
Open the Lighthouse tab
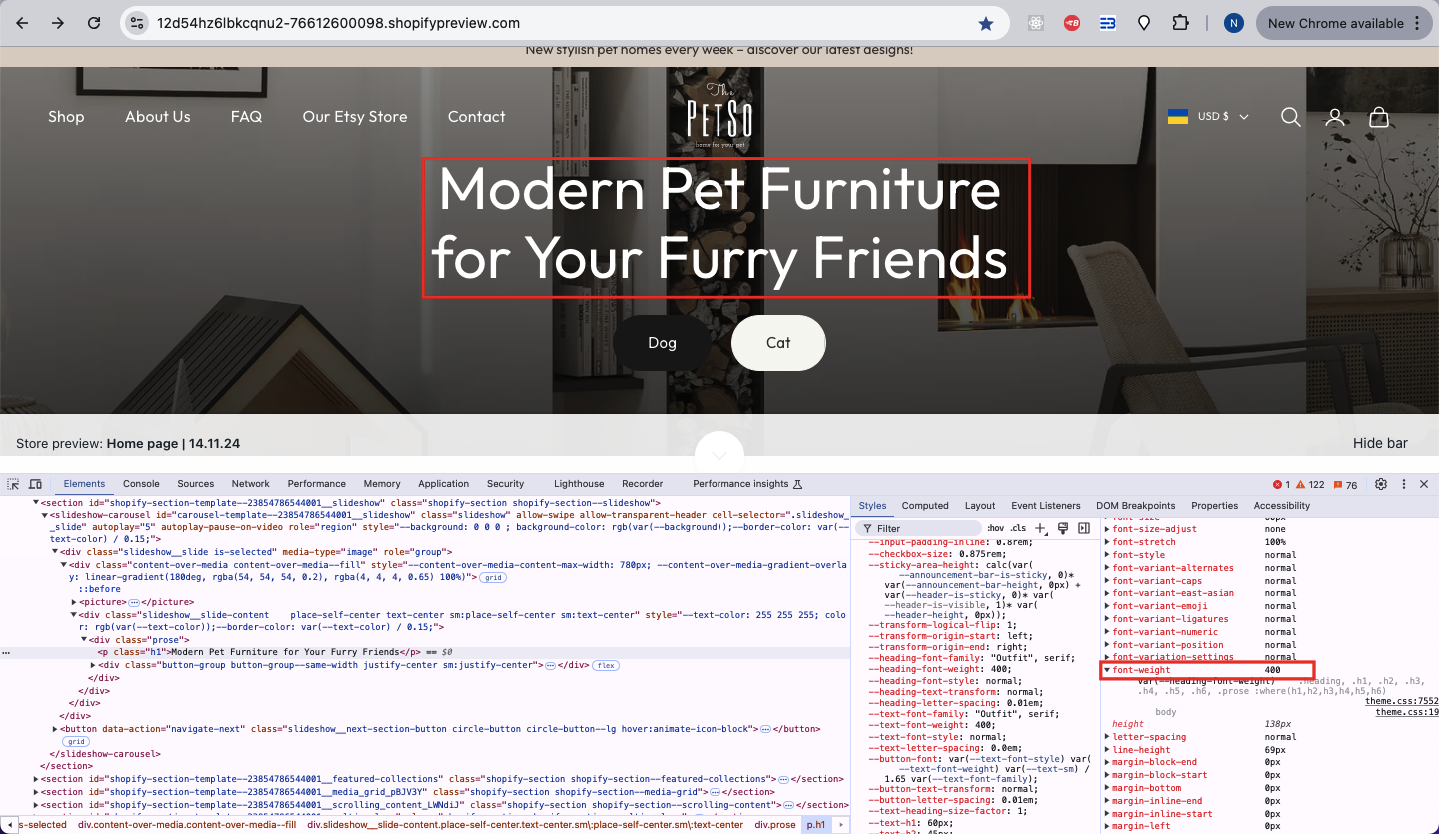click(579, 484)
